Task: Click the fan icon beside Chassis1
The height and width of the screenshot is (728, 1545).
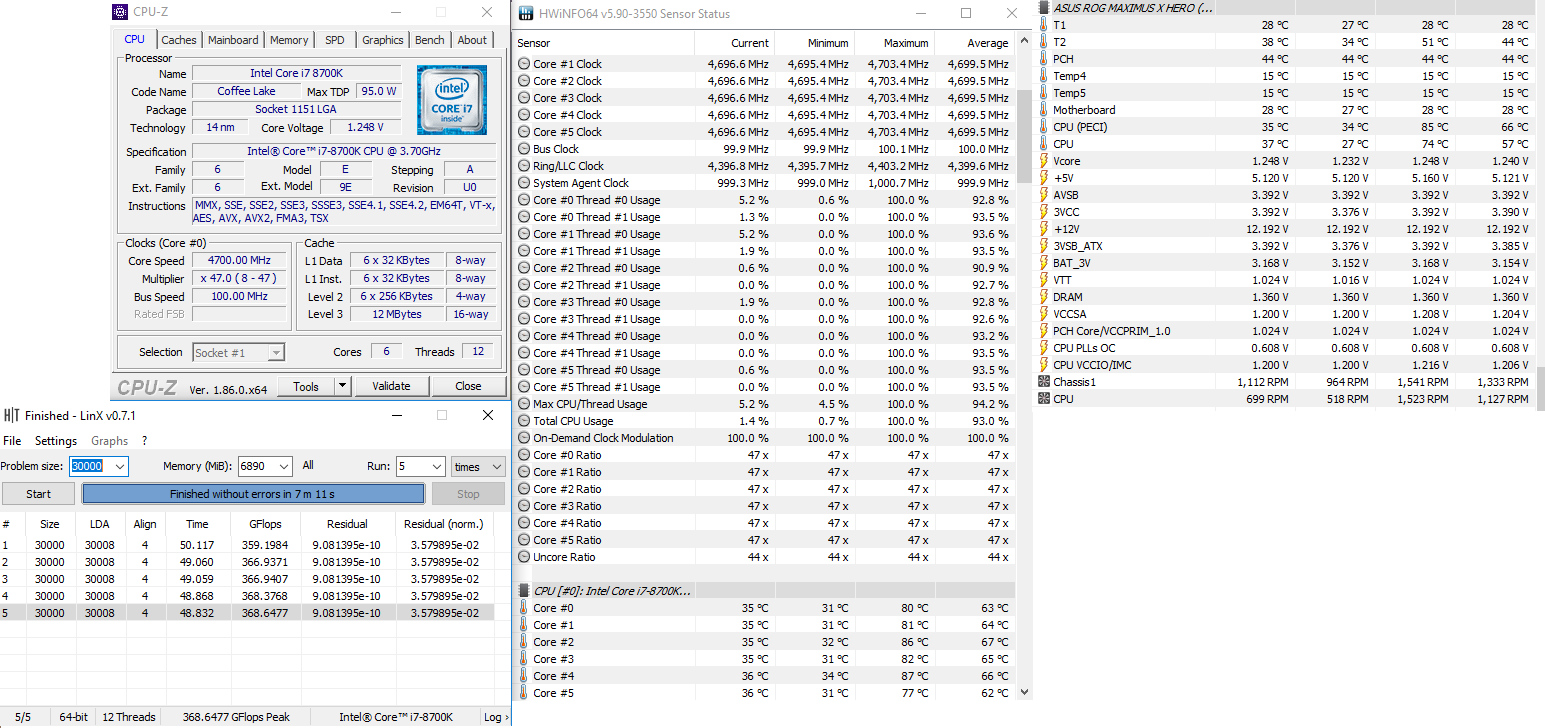Action: pyautogui.click(x=1044, y=382)
